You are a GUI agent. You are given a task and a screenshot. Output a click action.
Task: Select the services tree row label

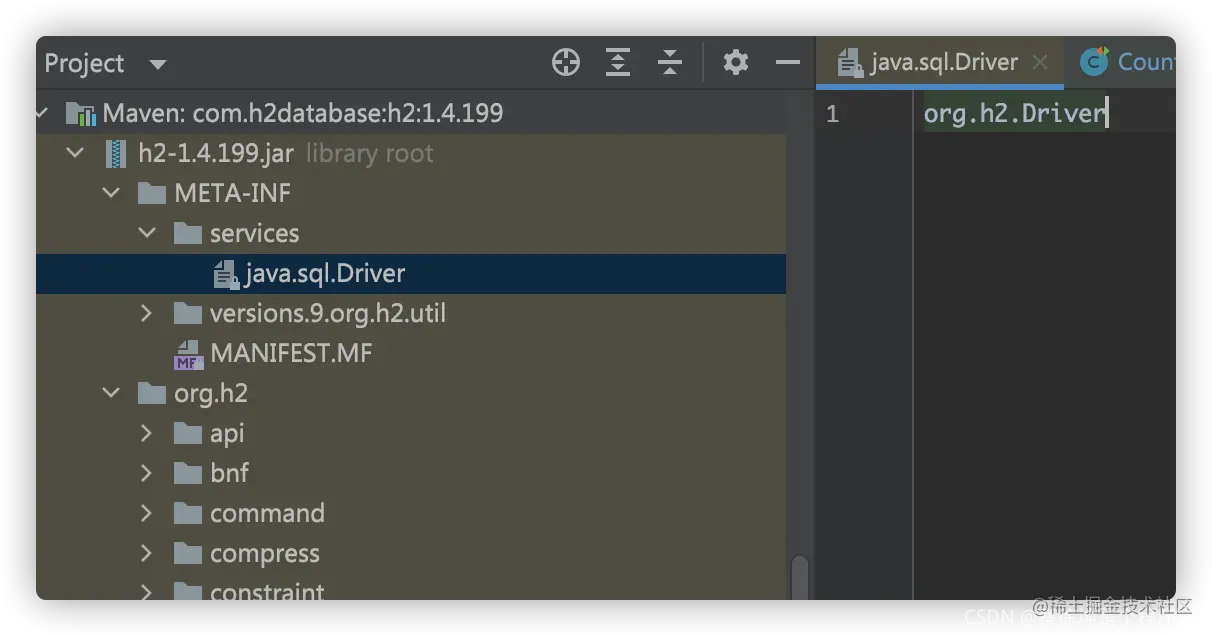tap(254, 234)
